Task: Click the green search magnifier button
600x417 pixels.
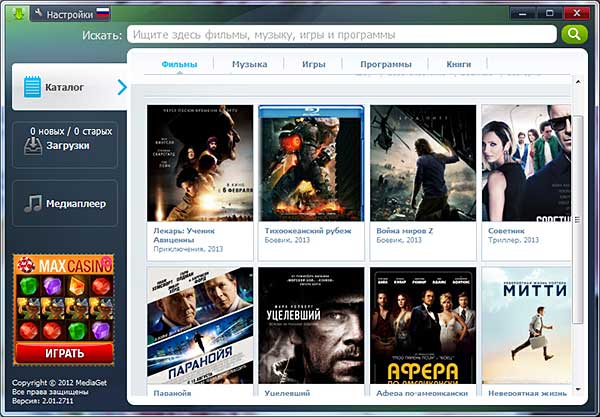Action: pos(574,34)
